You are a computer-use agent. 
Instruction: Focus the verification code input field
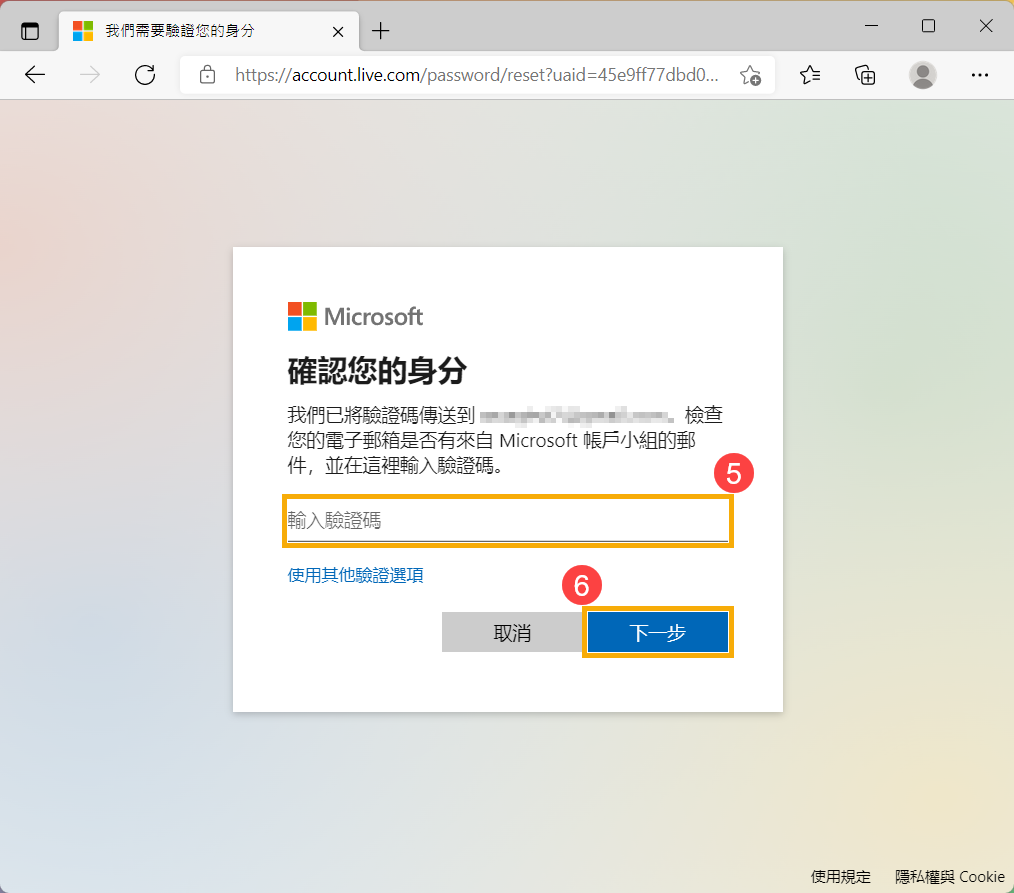tap(508, 521)
